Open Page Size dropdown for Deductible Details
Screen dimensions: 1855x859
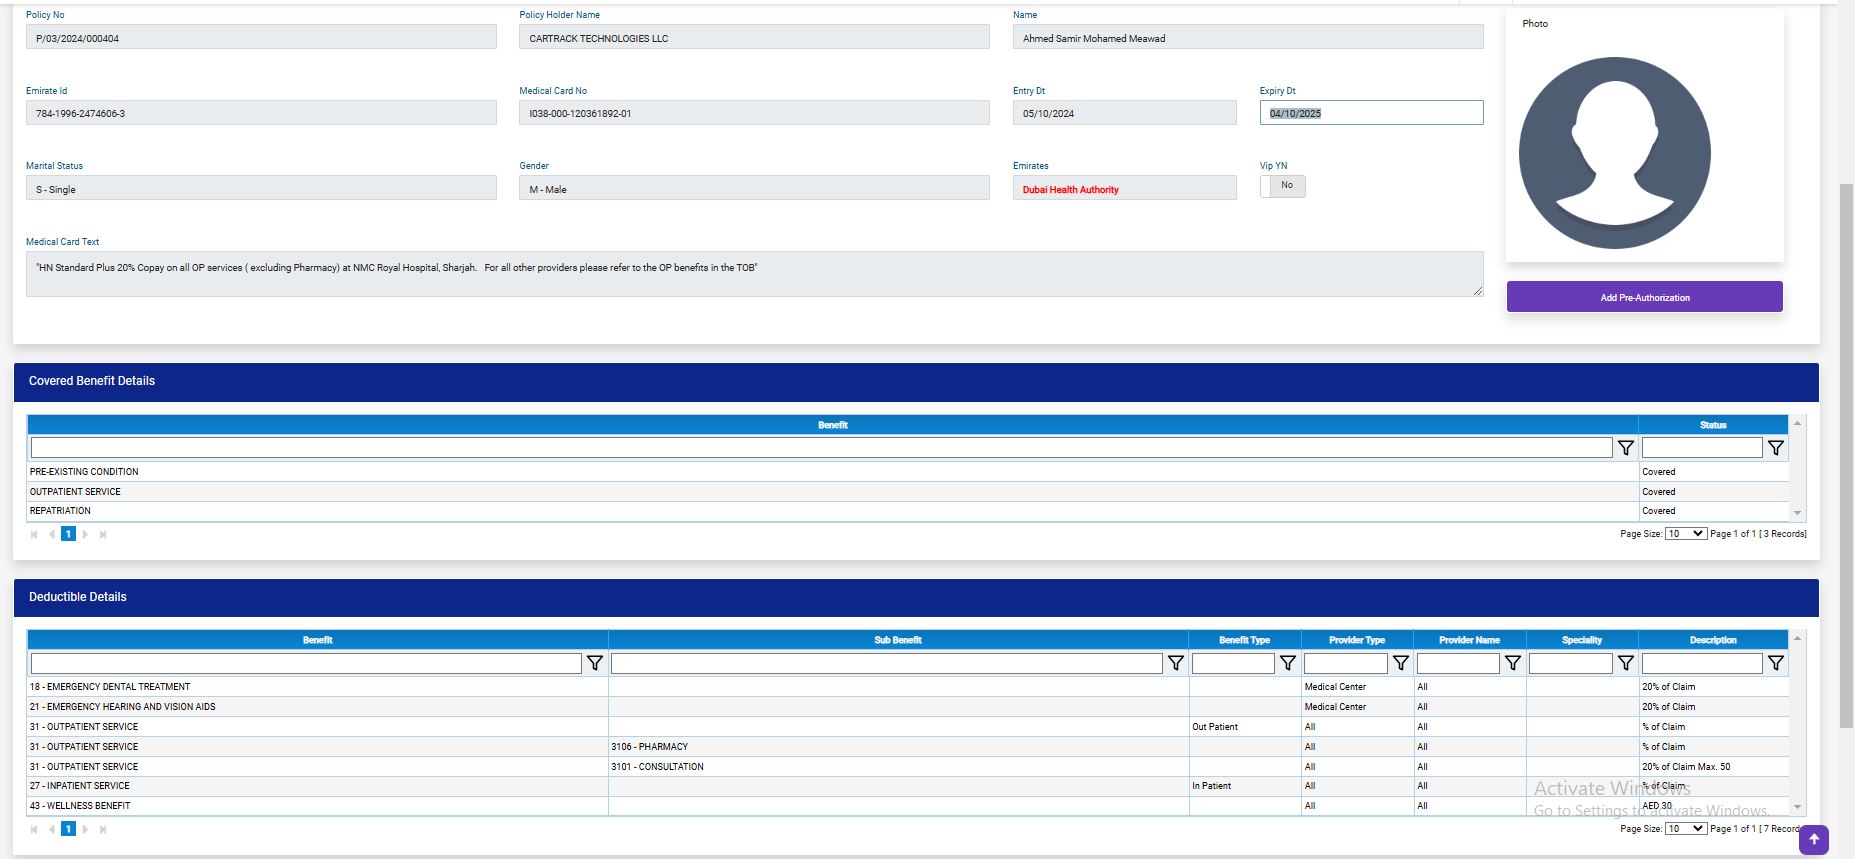(x=1685, y=829)
